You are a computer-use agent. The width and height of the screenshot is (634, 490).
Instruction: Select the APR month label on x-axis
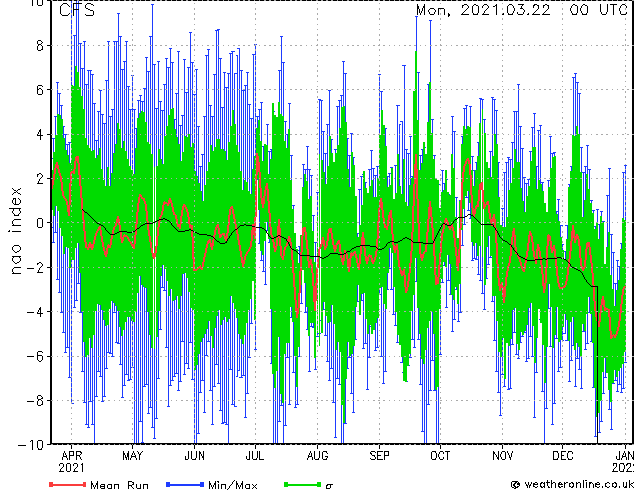(72, 456)
